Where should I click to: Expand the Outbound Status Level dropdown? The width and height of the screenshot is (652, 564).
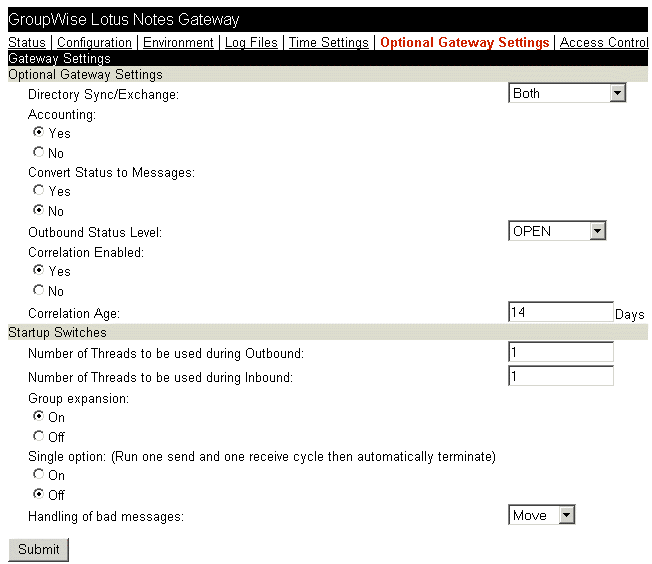pyautogui.click(x=557, y=231)
